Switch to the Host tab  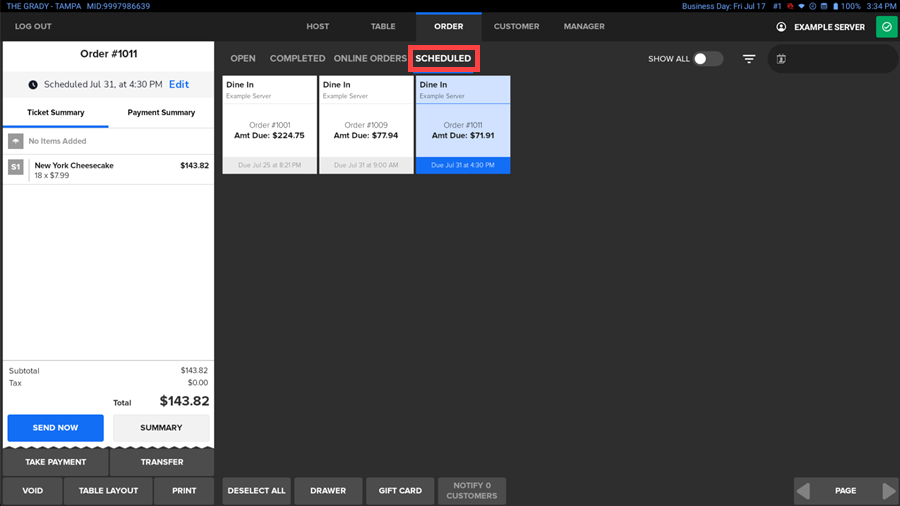pos(317,26)
